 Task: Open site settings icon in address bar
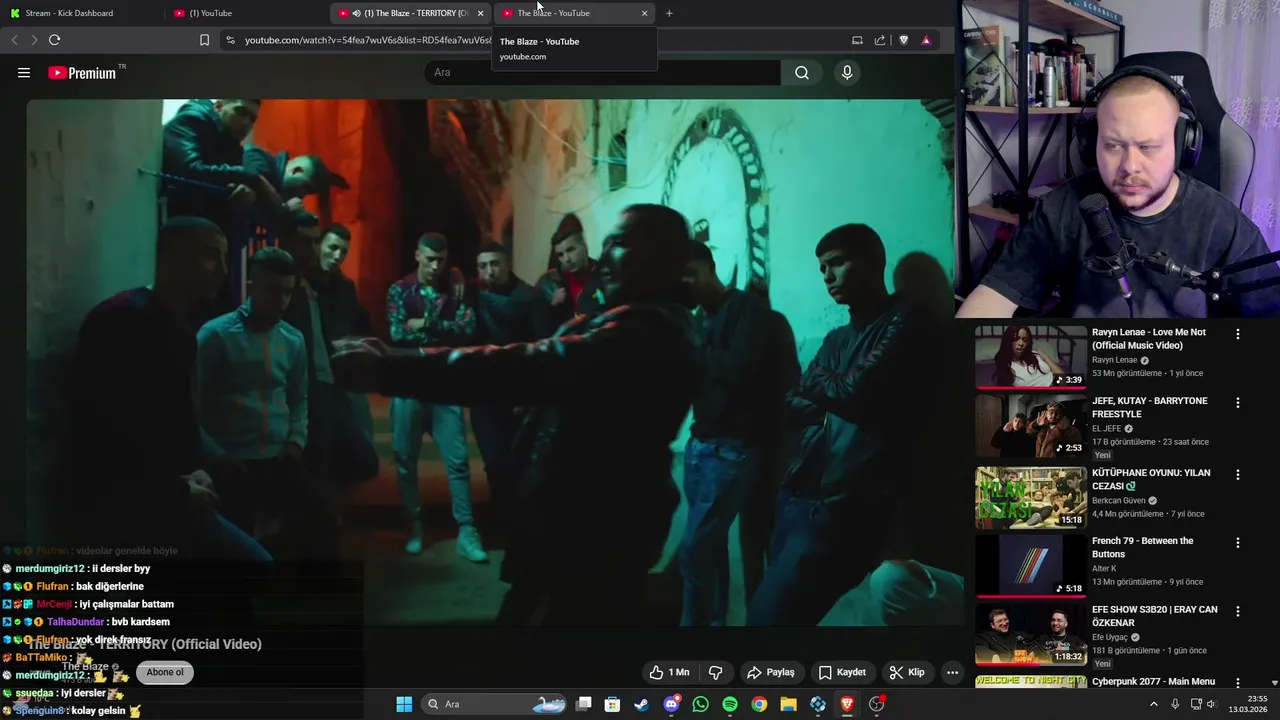coord(230,40)
